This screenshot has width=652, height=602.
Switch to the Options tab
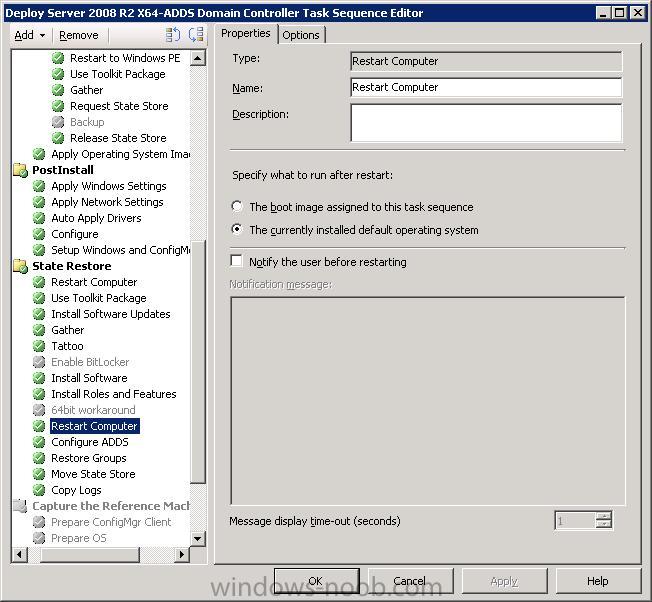(301, 35)
